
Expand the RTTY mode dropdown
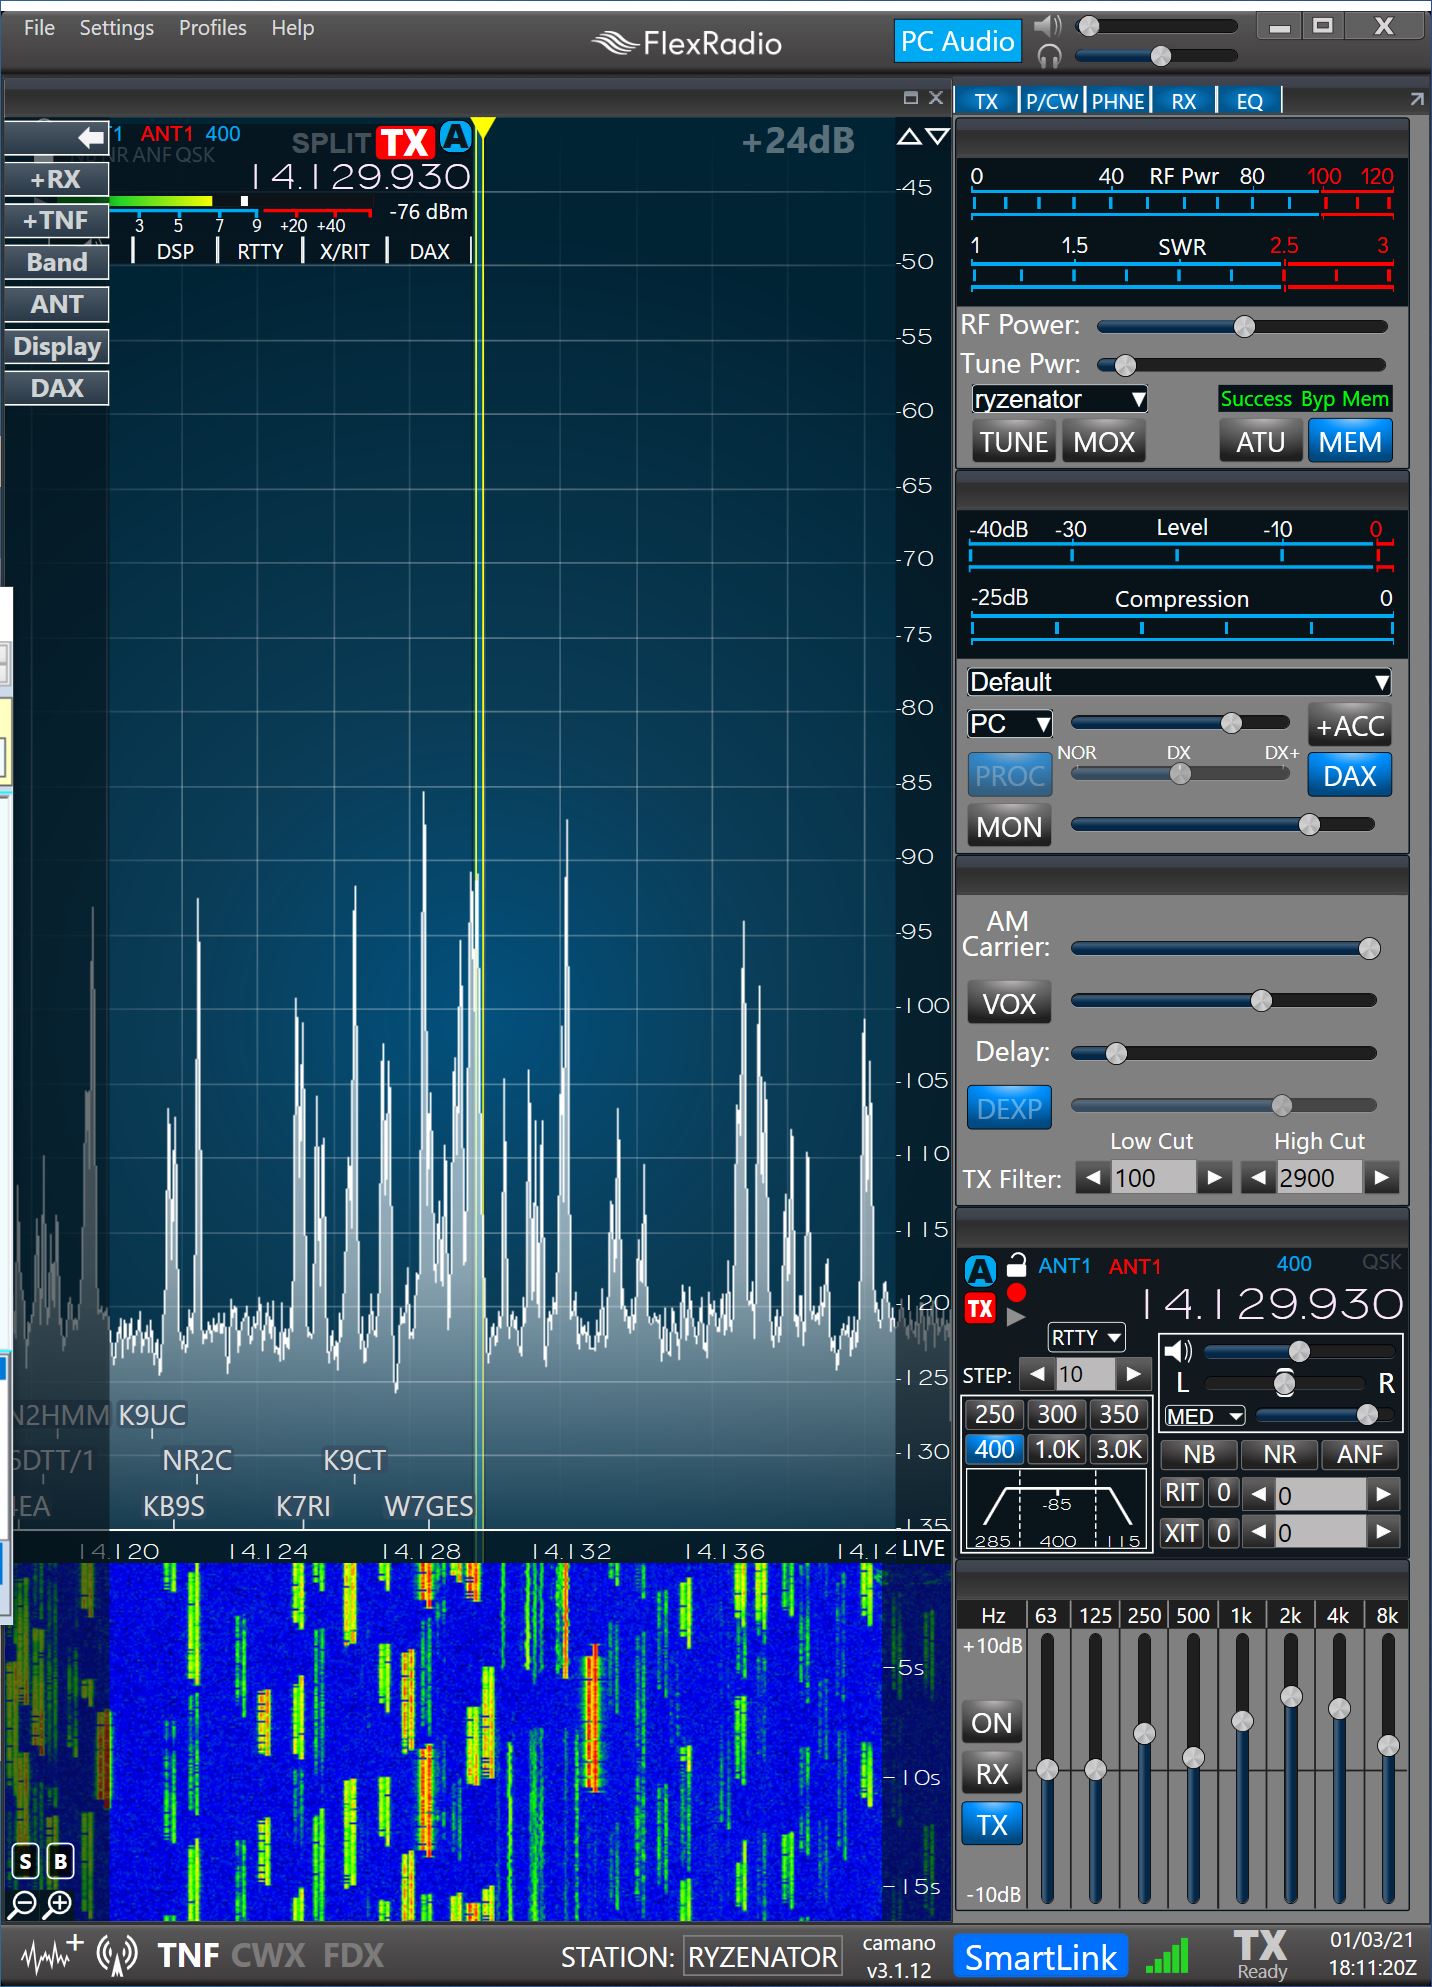point(1086,1337)
